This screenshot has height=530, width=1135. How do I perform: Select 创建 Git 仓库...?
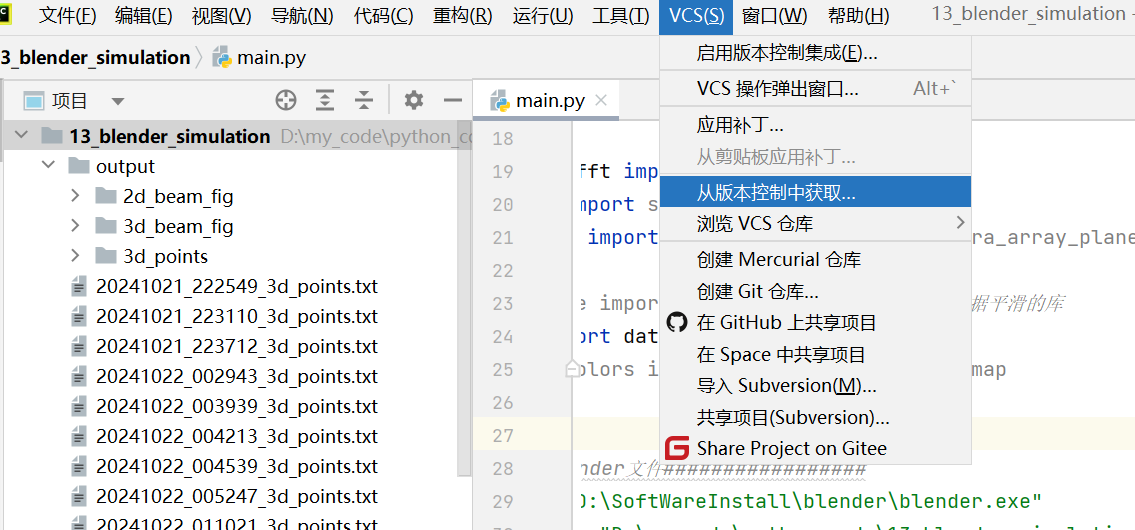pyautogui.click(x=815, y=291)
